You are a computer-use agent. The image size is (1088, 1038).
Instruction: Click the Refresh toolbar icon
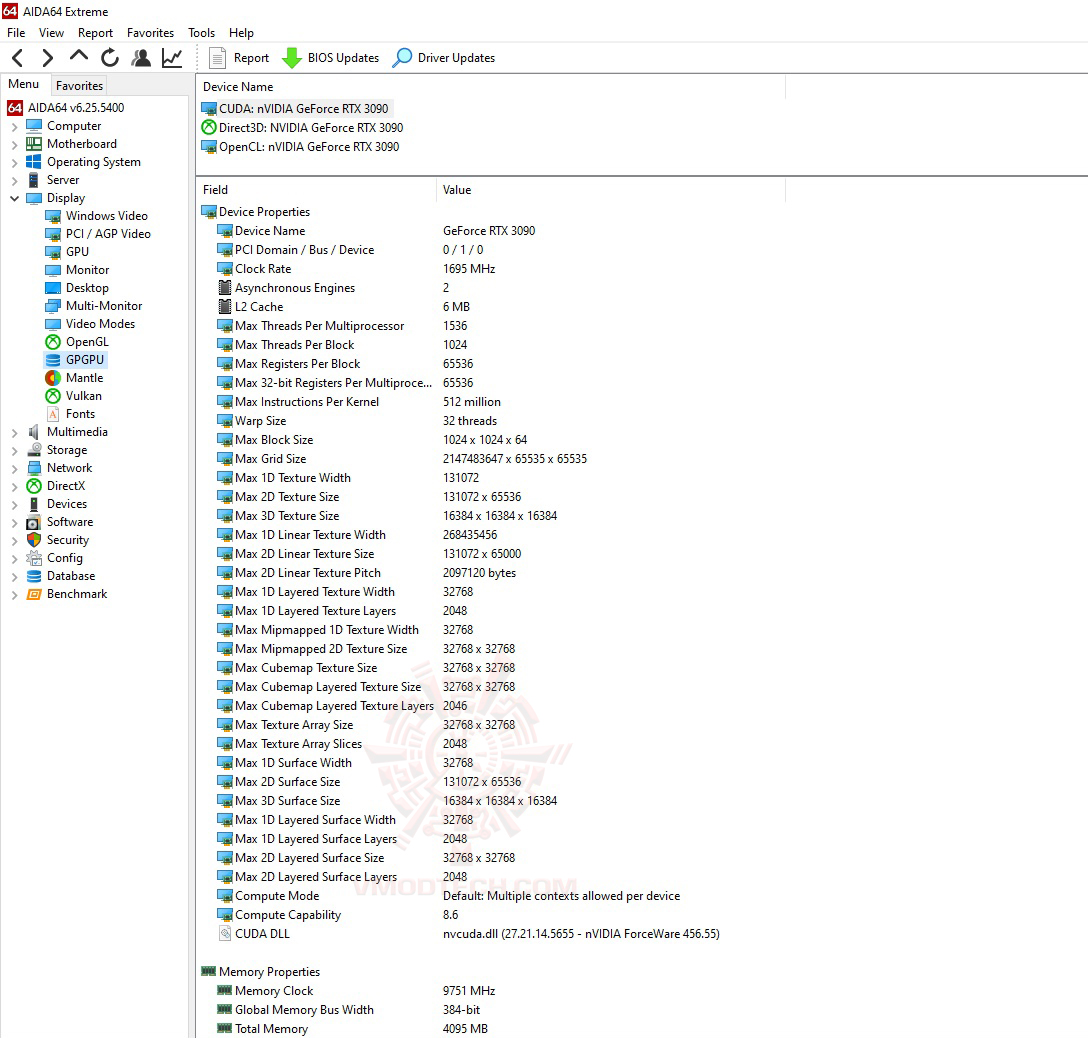[x=110, y=58]
